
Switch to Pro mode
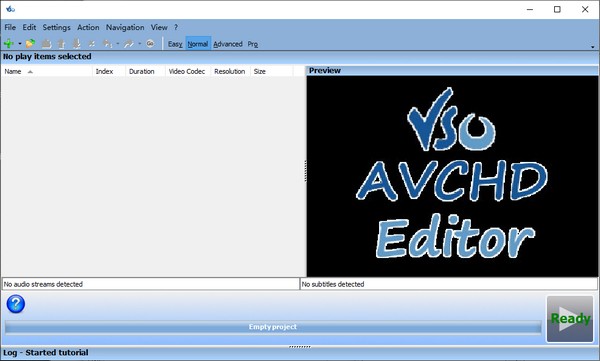(x=253, y=44)
